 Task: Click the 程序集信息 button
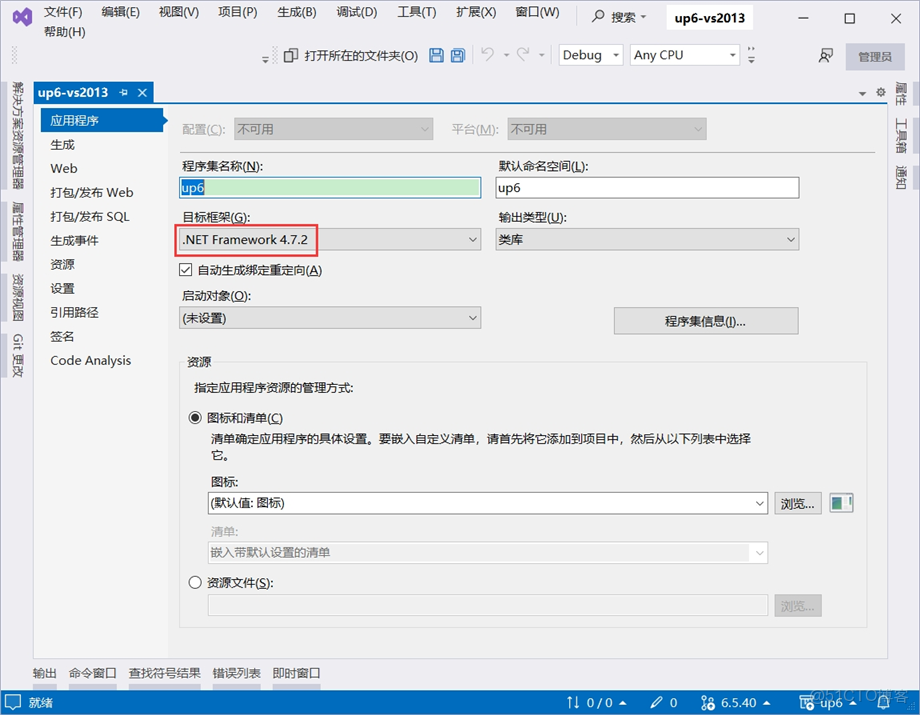click(705, 320)
